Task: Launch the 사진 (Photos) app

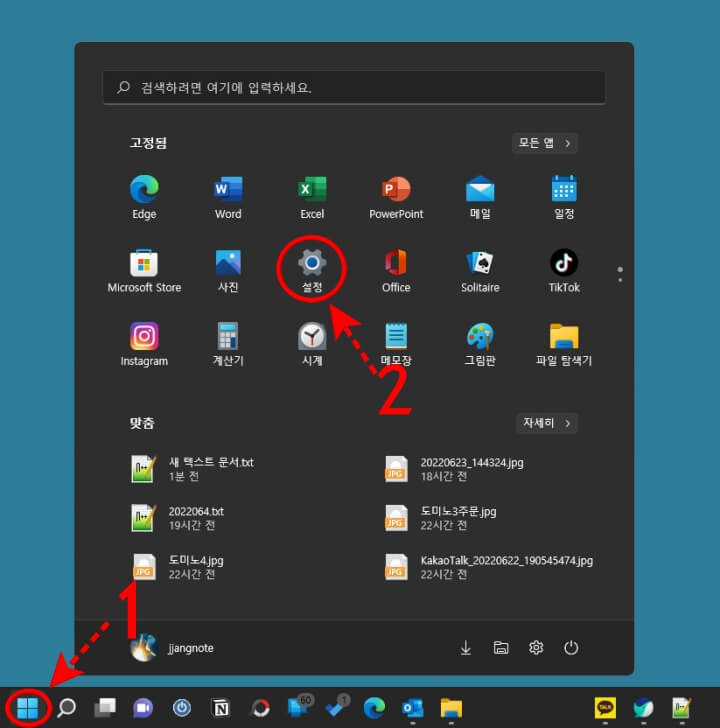Action: 228,271
